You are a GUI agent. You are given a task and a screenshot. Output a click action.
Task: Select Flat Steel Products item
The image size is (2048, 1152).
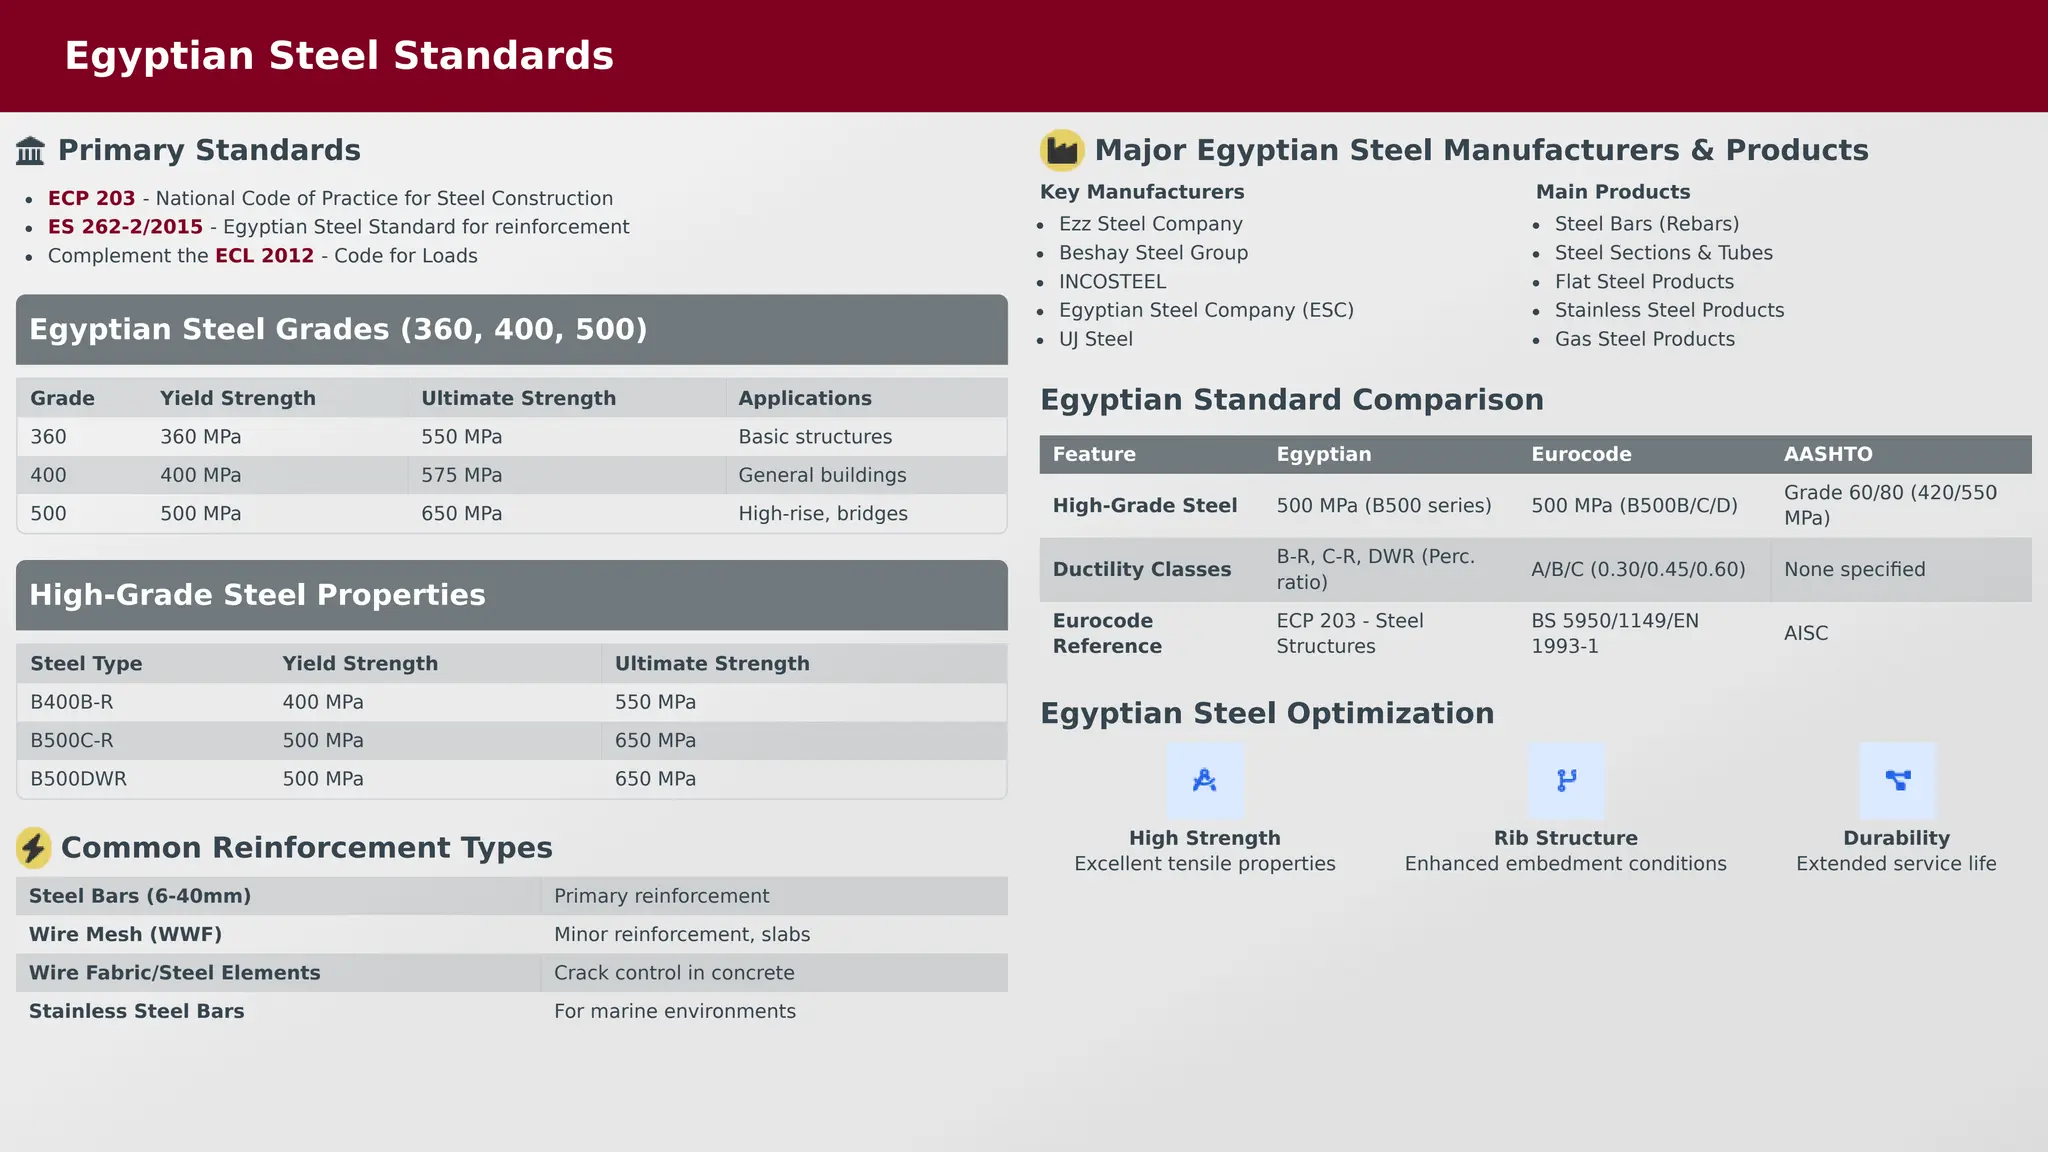tap(1645, 282)
